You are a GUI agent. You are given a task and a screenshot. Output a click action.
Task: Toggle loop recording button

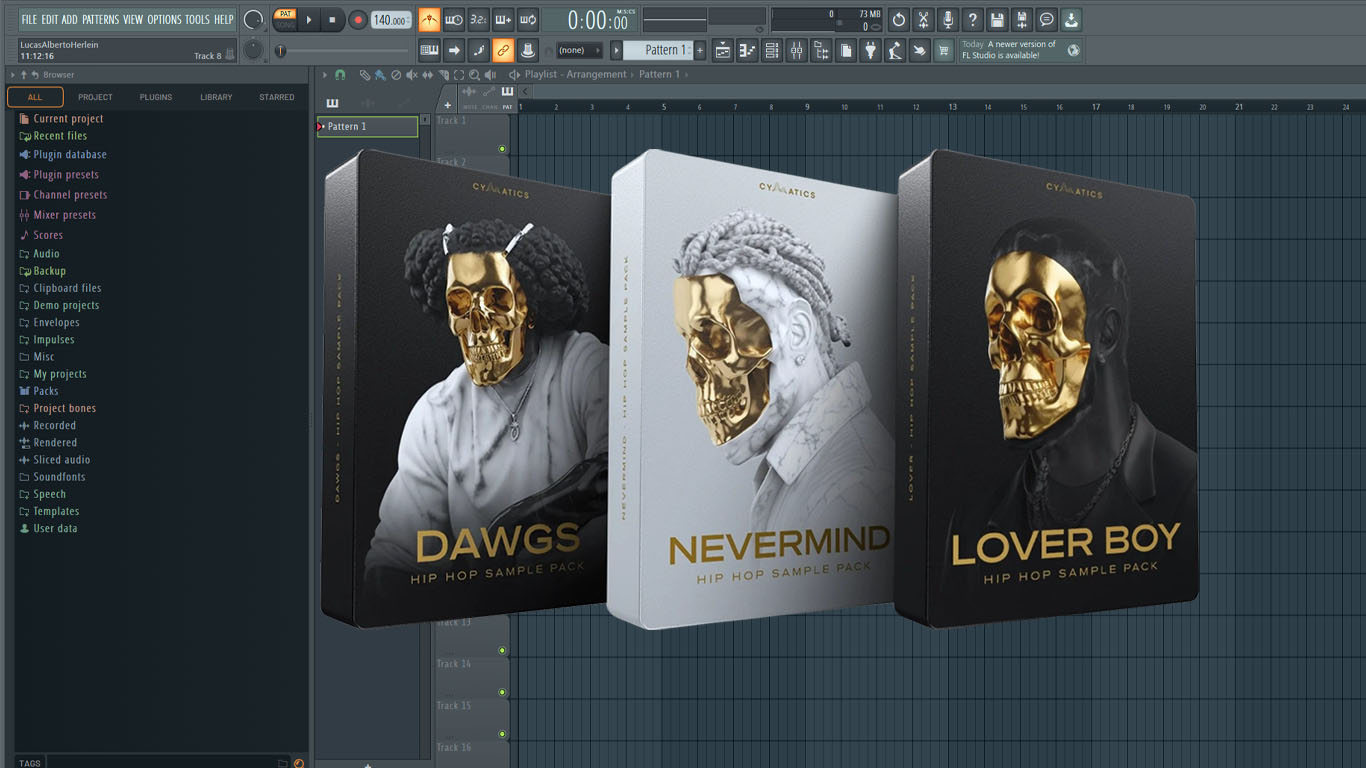click(x=529, y=19)
